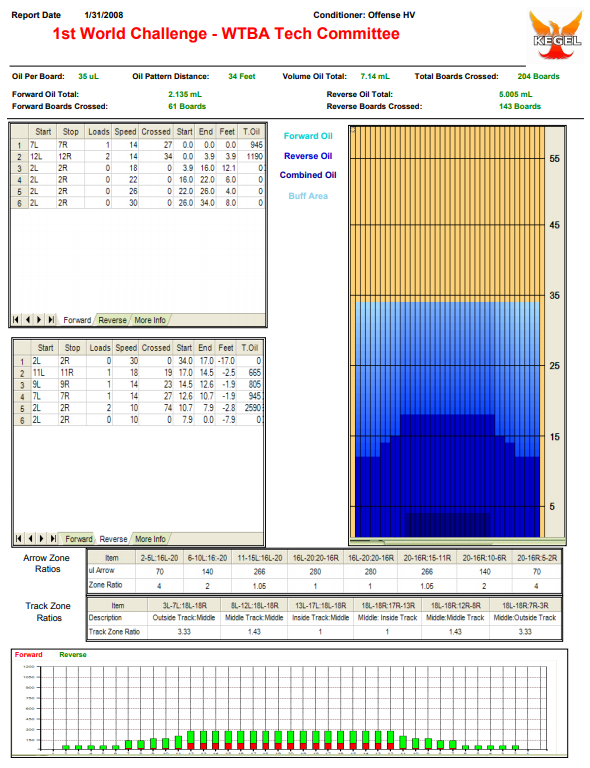Click 1st World Challenge title
Viewport: 590px width, 768px height.
[x=226, y=33]
